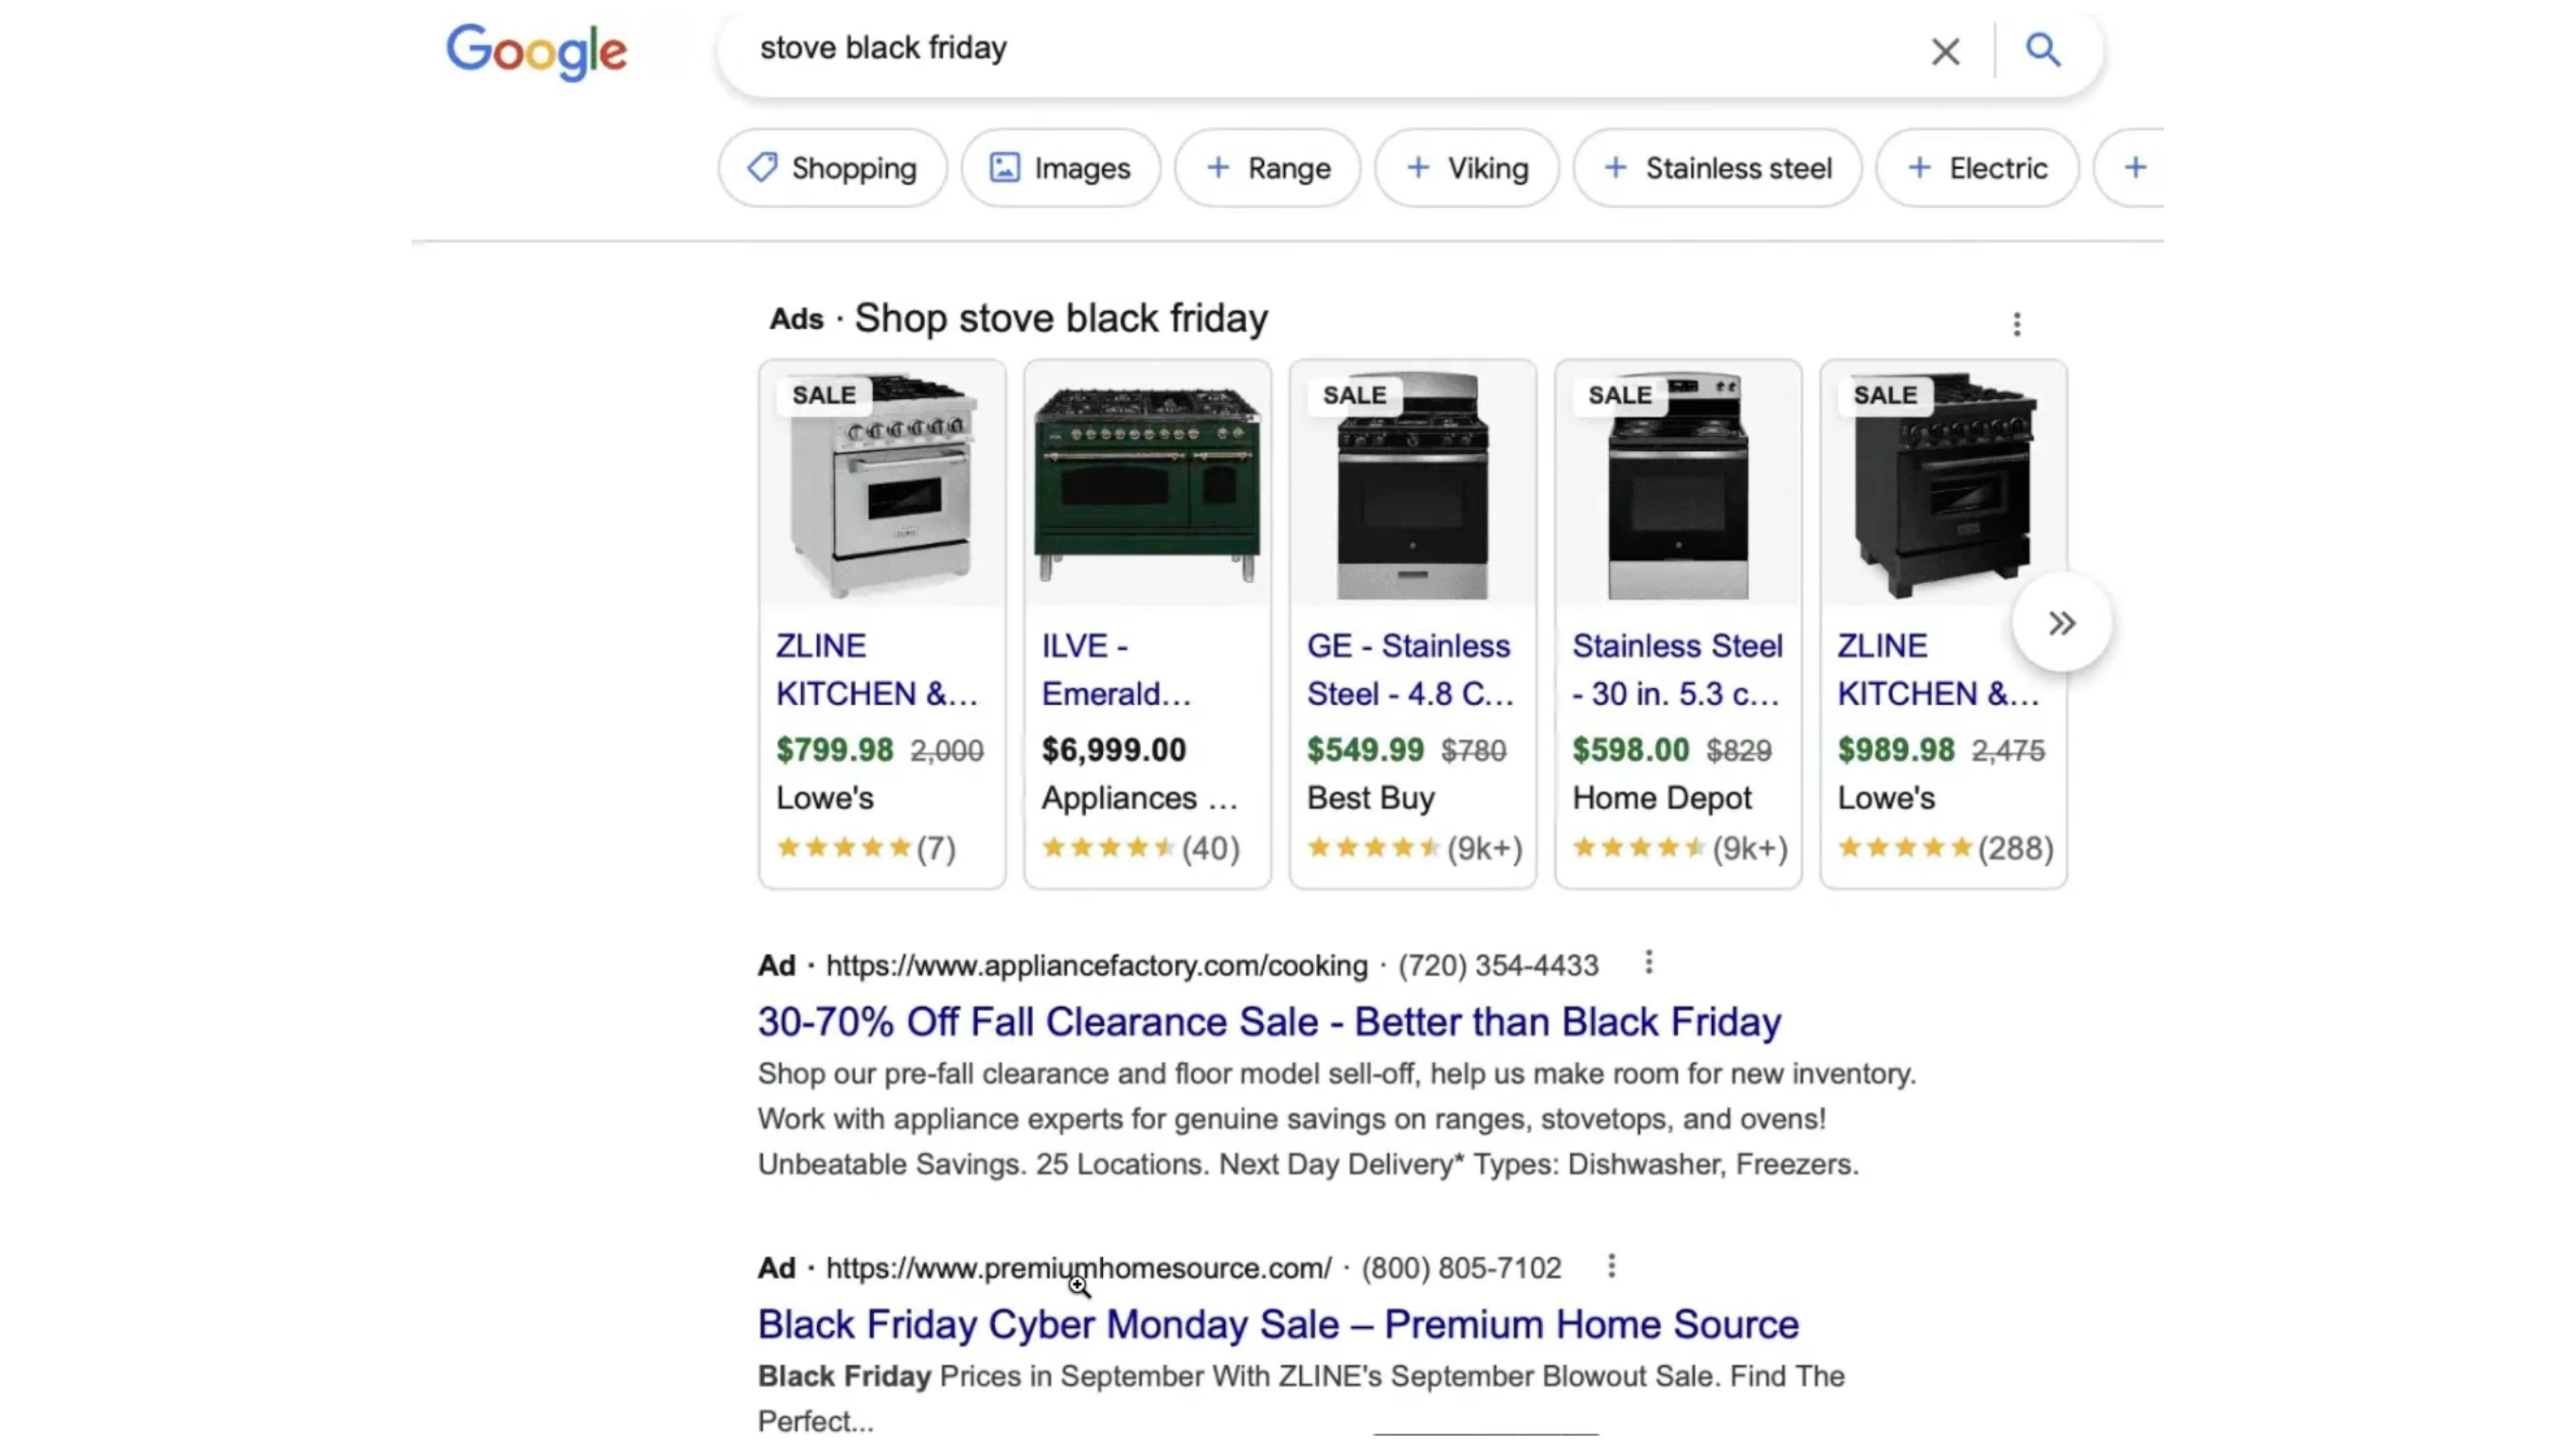Open three-dot menu beside premiumhomesource.com ad
This screenshot has width=2576, height=1449.
1611,1266
